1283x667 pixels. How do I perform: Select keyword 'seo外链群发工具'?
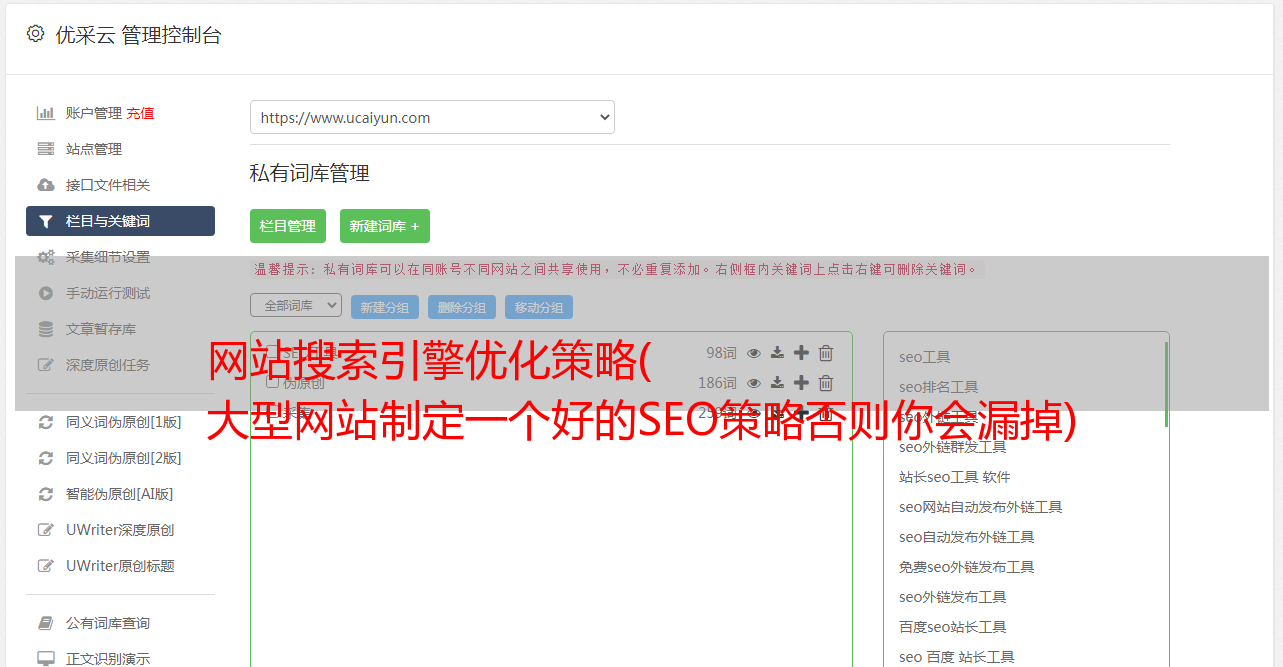coord(953,447)
